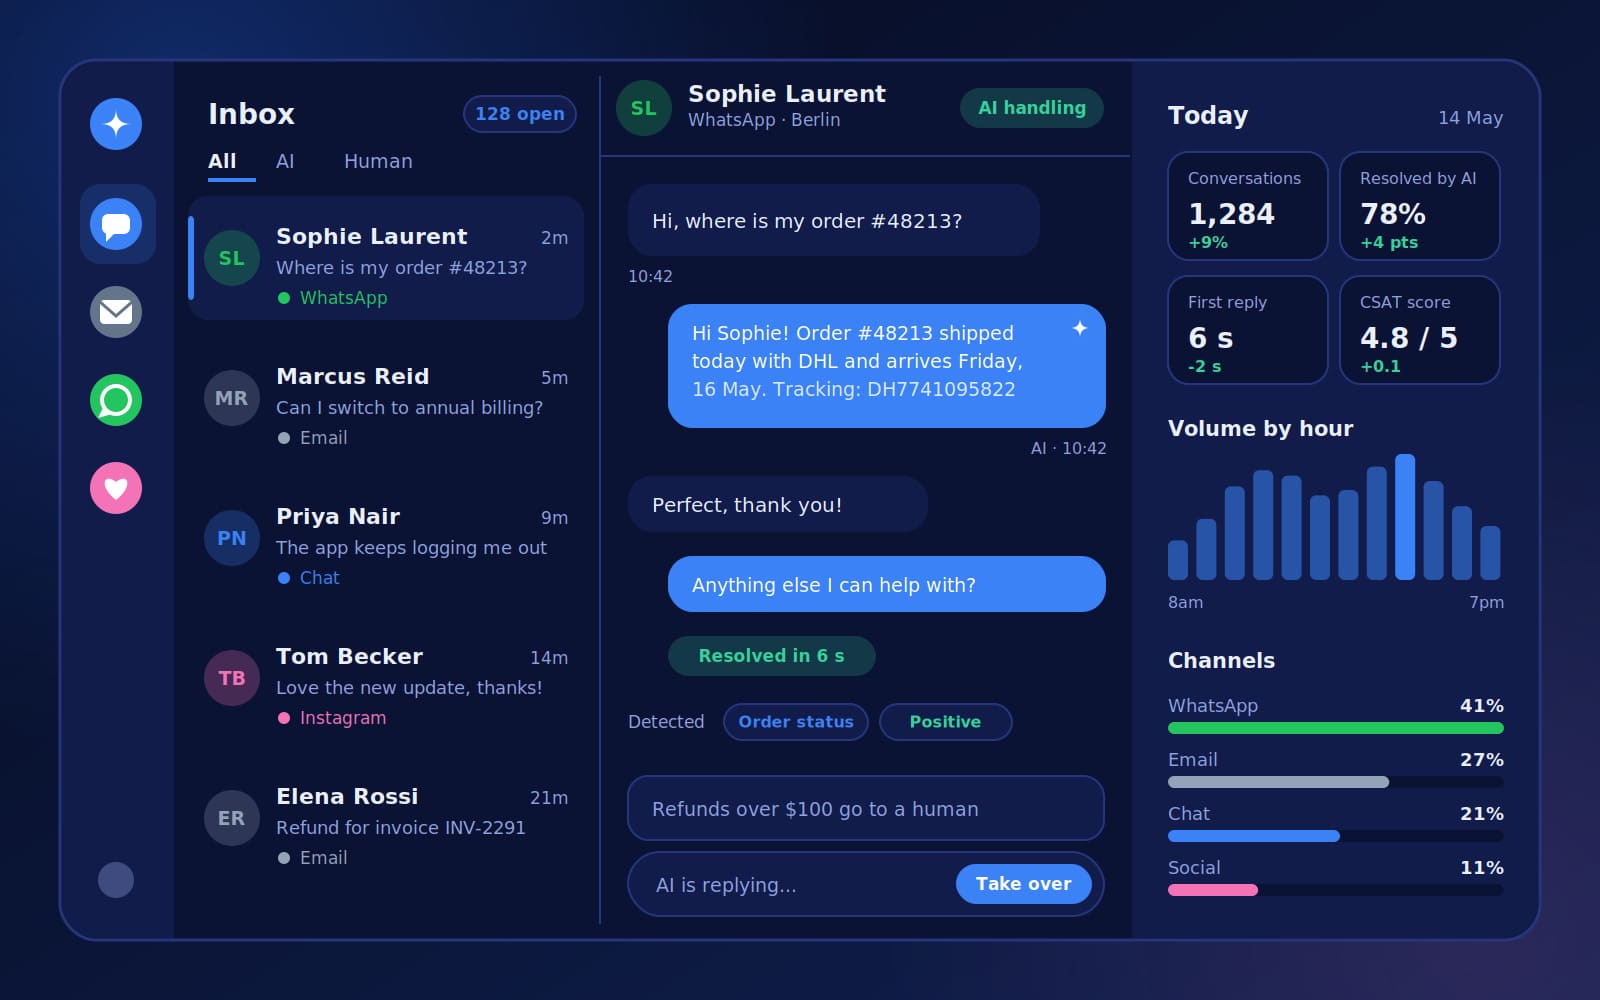Click the Resolved in 6 s badge

772,656
